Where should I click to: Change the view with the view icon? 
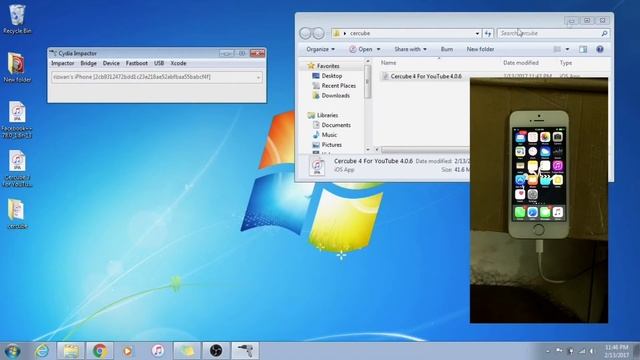[557, 49]
